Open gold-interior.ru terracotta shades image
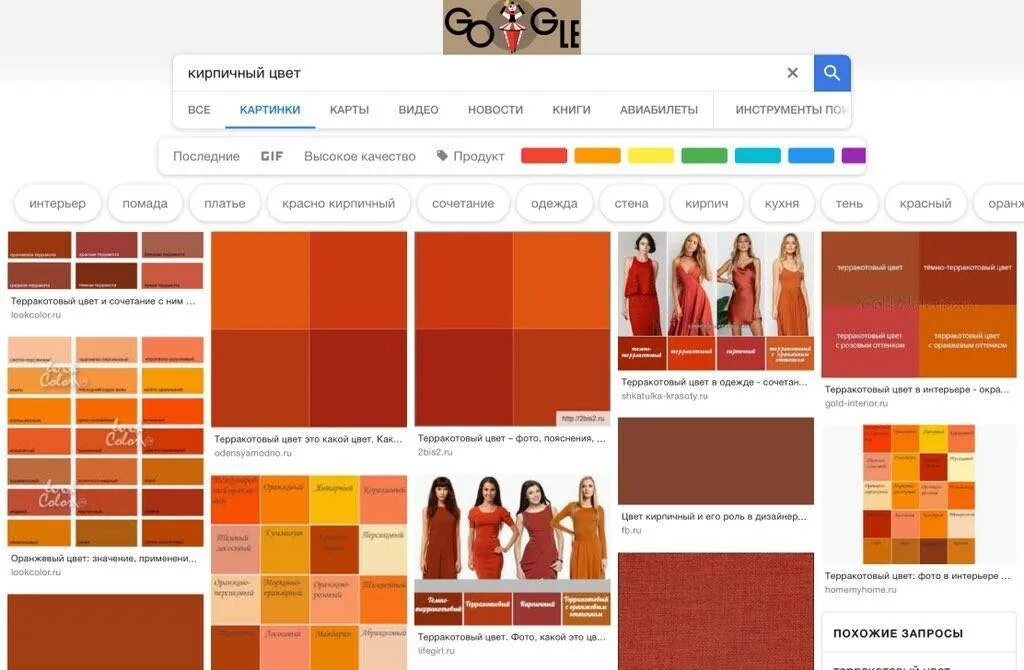This screenshot has width=1024, height=670. (919, 304)
